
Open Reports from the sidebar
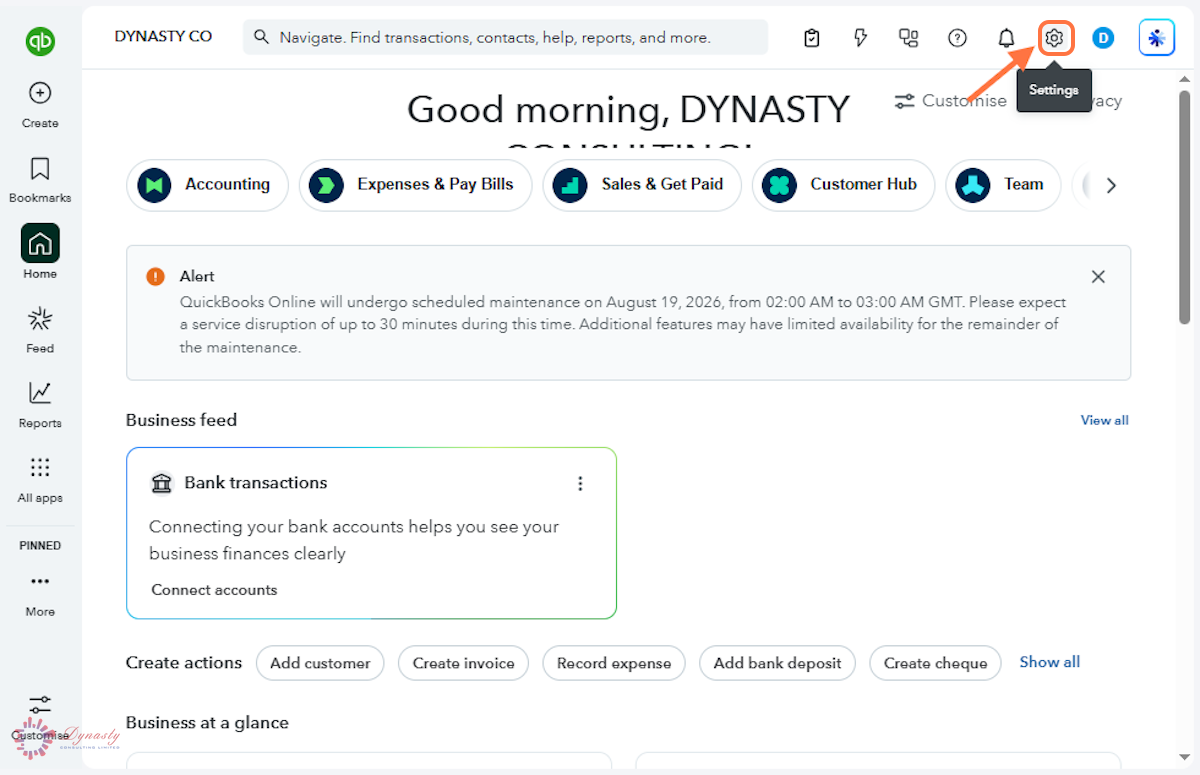point(40,405)
